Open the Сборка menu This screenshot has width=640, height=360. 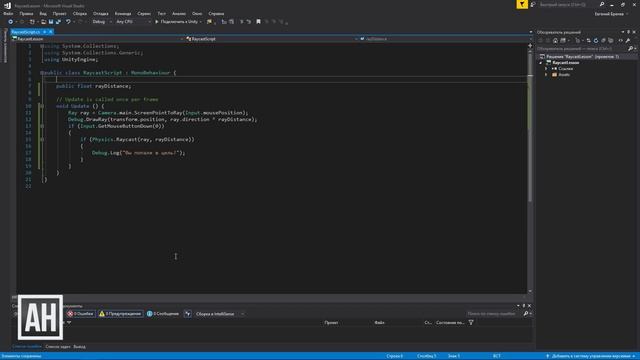coord(80,13)
